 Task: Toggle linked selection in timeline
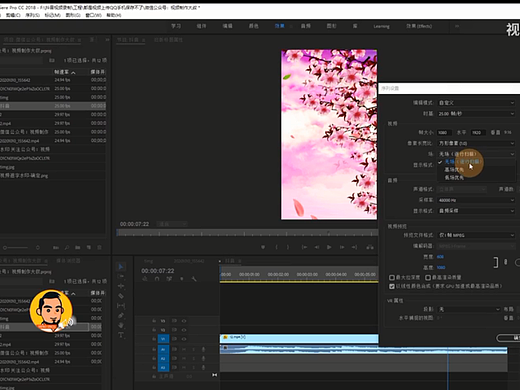coord(169,279)
